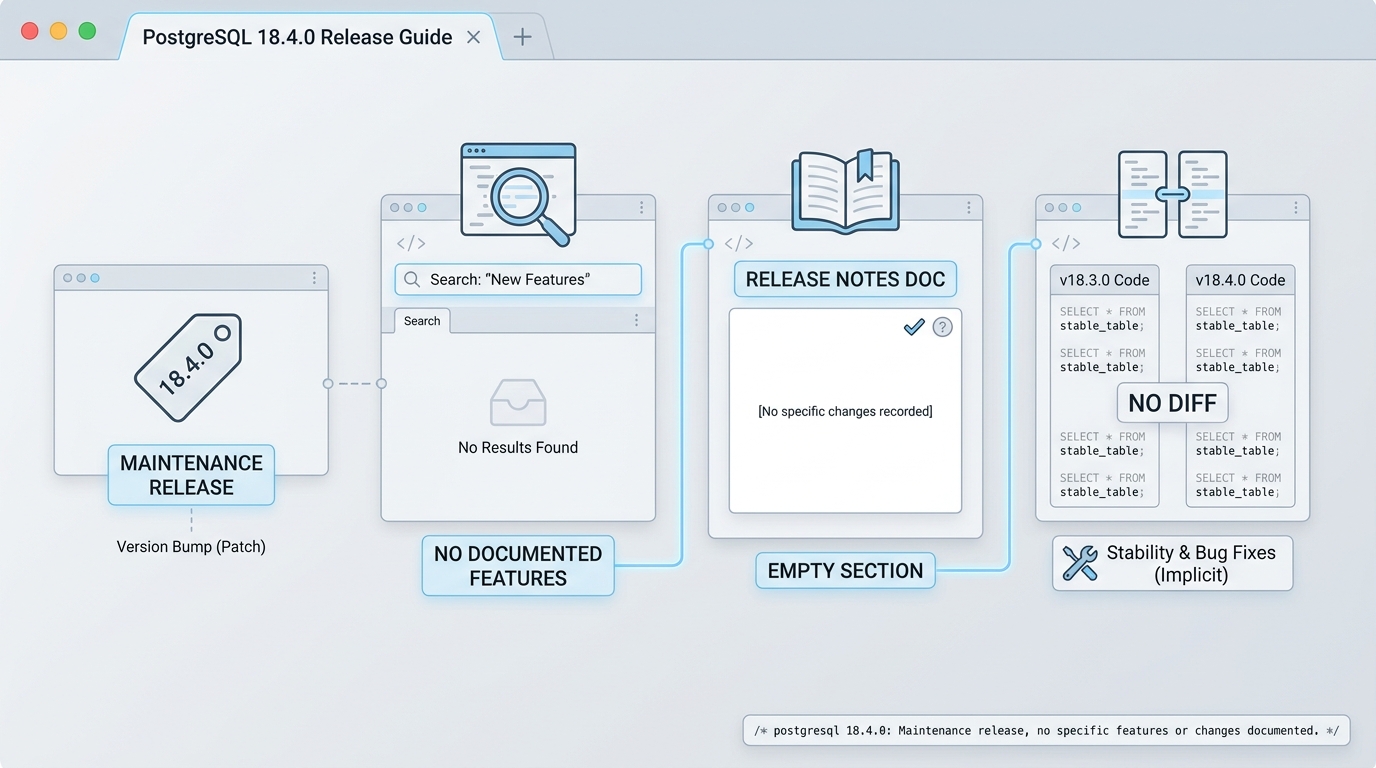1376x768 pixels.
Task: Click the code brackets icon in release notes window
Action: point(739,243)
